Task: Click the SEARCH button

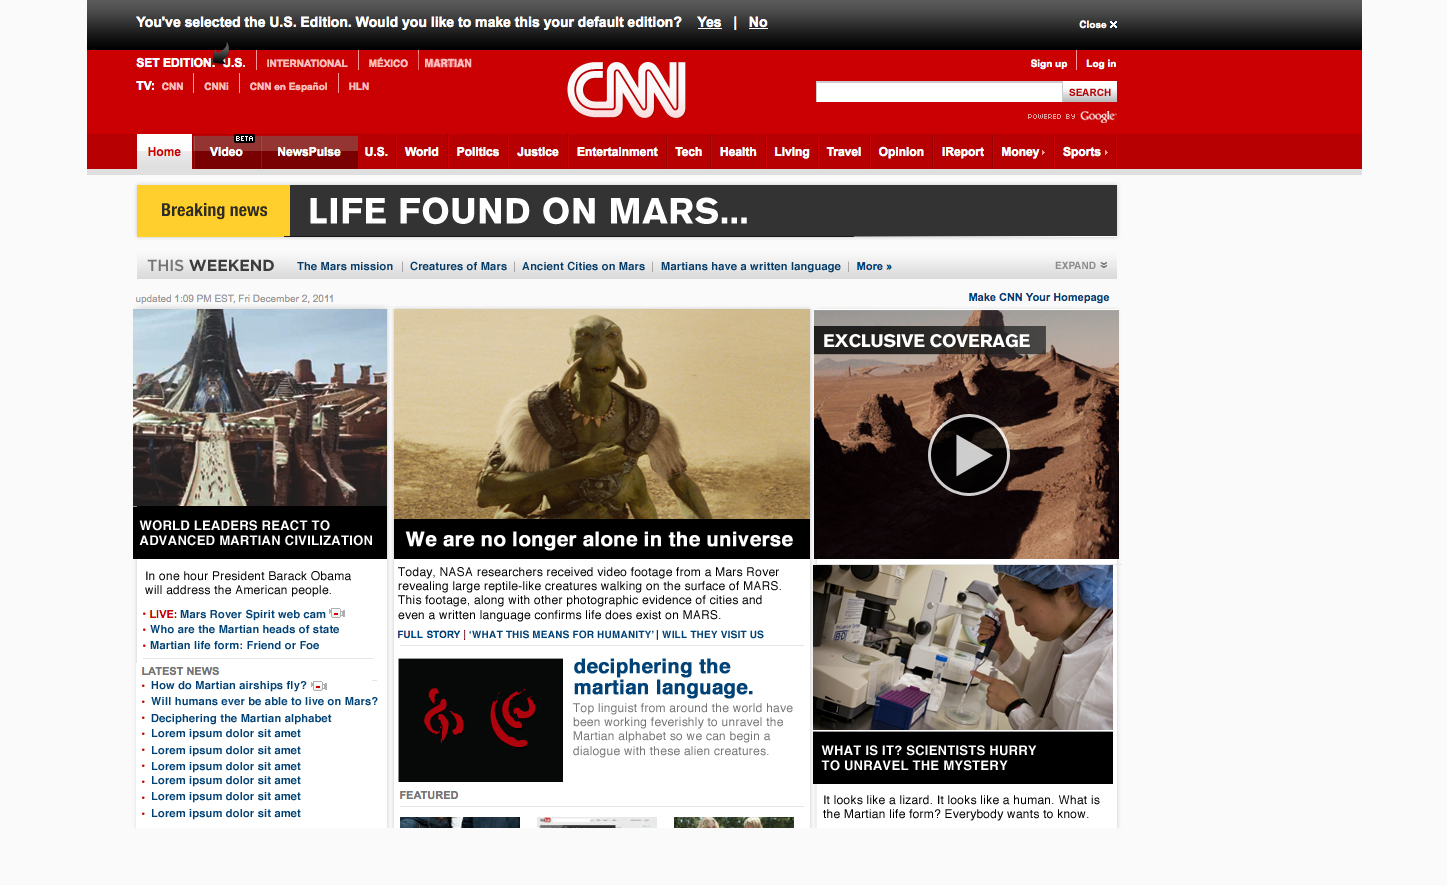Action: pyautogui.click(x=1090, y=92)
